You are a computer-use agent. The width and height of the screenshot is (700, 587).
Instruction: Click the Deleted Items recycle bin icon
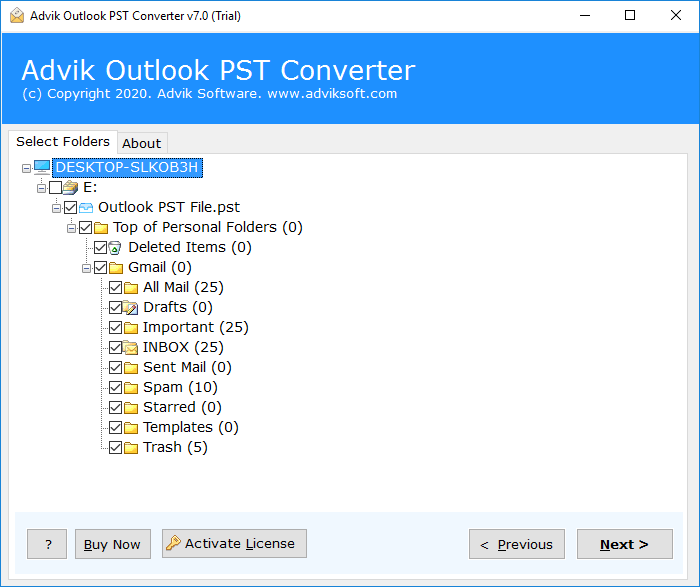tap(115, 248)
